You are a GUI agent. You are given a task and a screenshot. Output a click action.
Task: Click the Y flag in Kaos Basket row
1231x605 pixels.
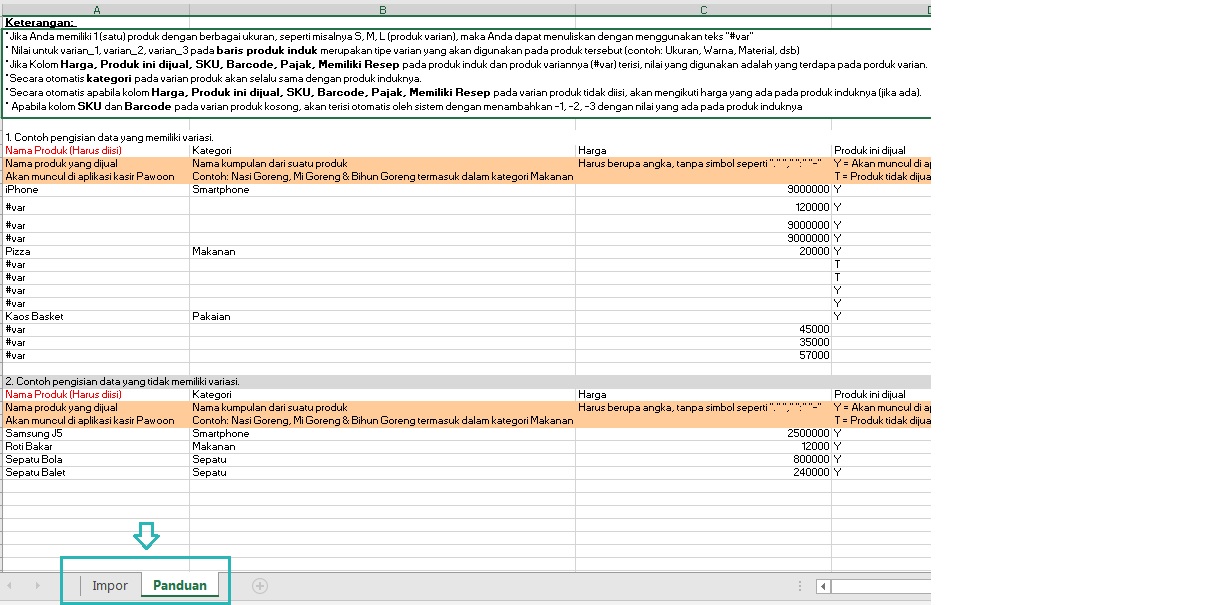pos(838,317)
